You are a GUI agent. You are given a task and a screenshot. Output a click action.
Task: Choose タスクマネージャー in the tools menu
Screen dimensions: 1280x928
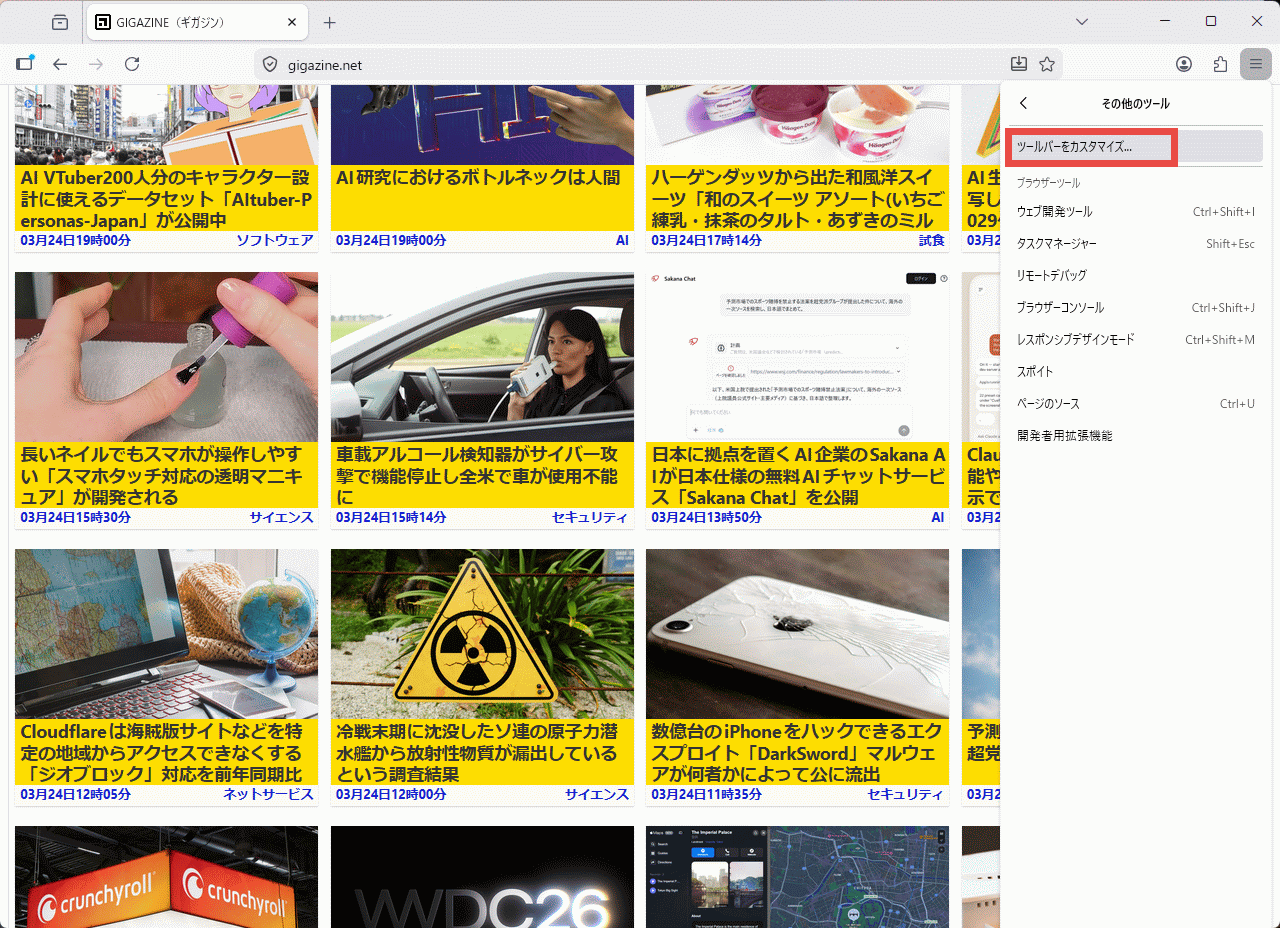[1056, 244]
